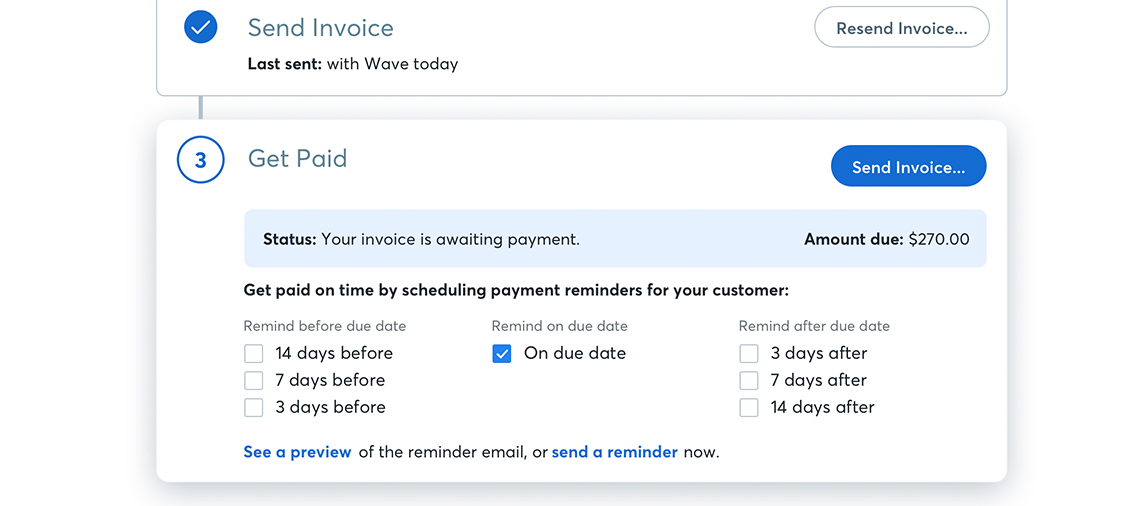Screen dimensions: 1130x506
Task: Click the step 3 circle icon
Action: tap(201, 160)
